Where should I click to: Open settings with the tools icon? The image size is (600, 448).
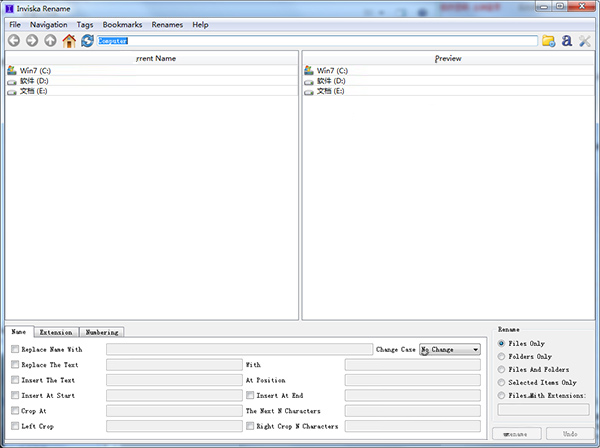click(585, 41)
